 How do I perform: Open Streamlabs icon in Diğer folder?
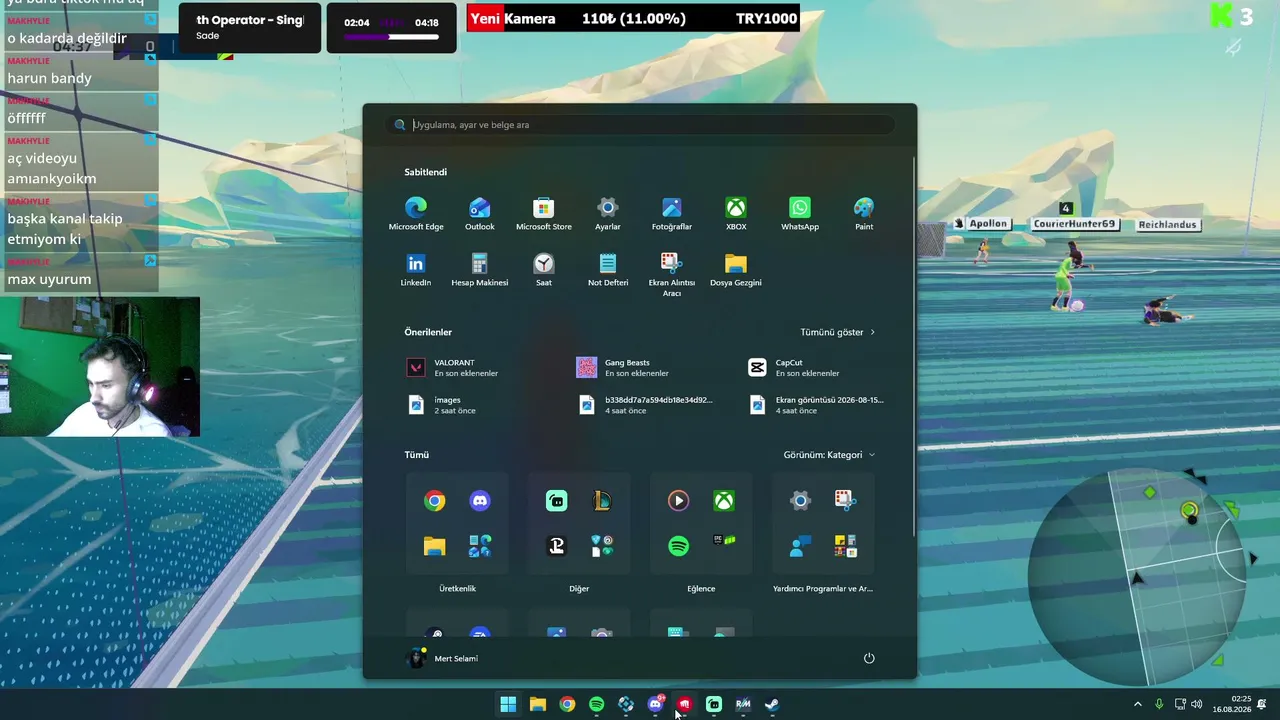[x=556, y=501]
